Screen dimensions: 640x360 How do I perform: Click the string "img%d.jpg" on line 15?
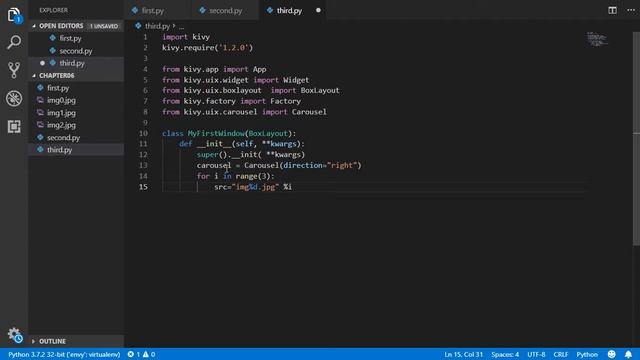(x=256, y=187)
